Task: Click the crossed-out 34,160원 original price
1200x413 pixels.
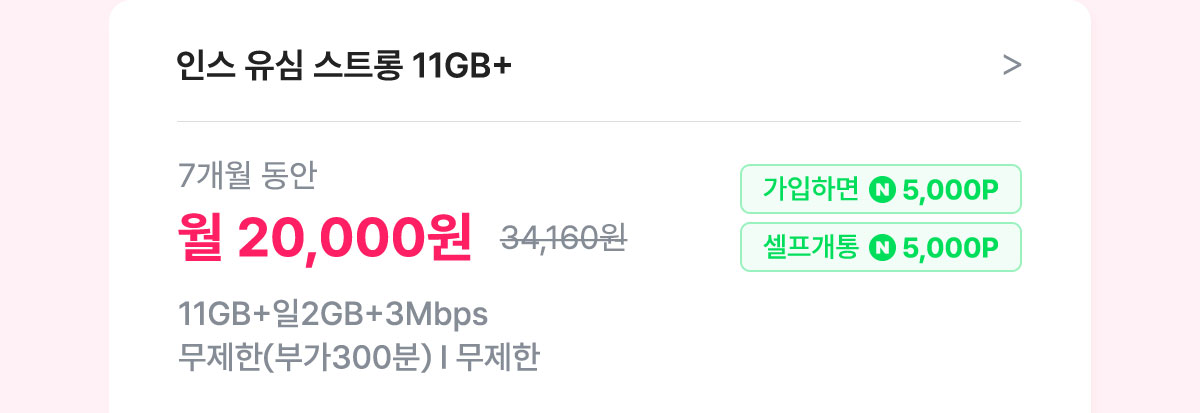Action: (x=563, y=238)
